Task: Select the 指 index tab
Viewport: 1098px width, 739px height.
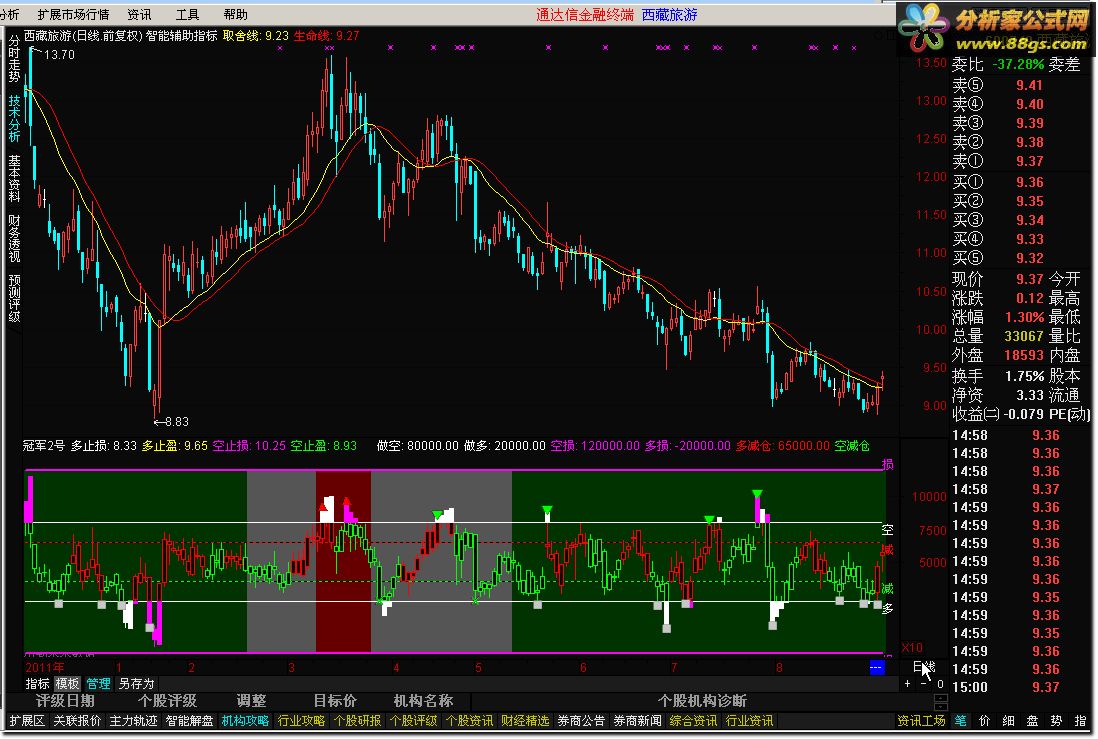Action: pyautogui.click(x=1080, y=721)
